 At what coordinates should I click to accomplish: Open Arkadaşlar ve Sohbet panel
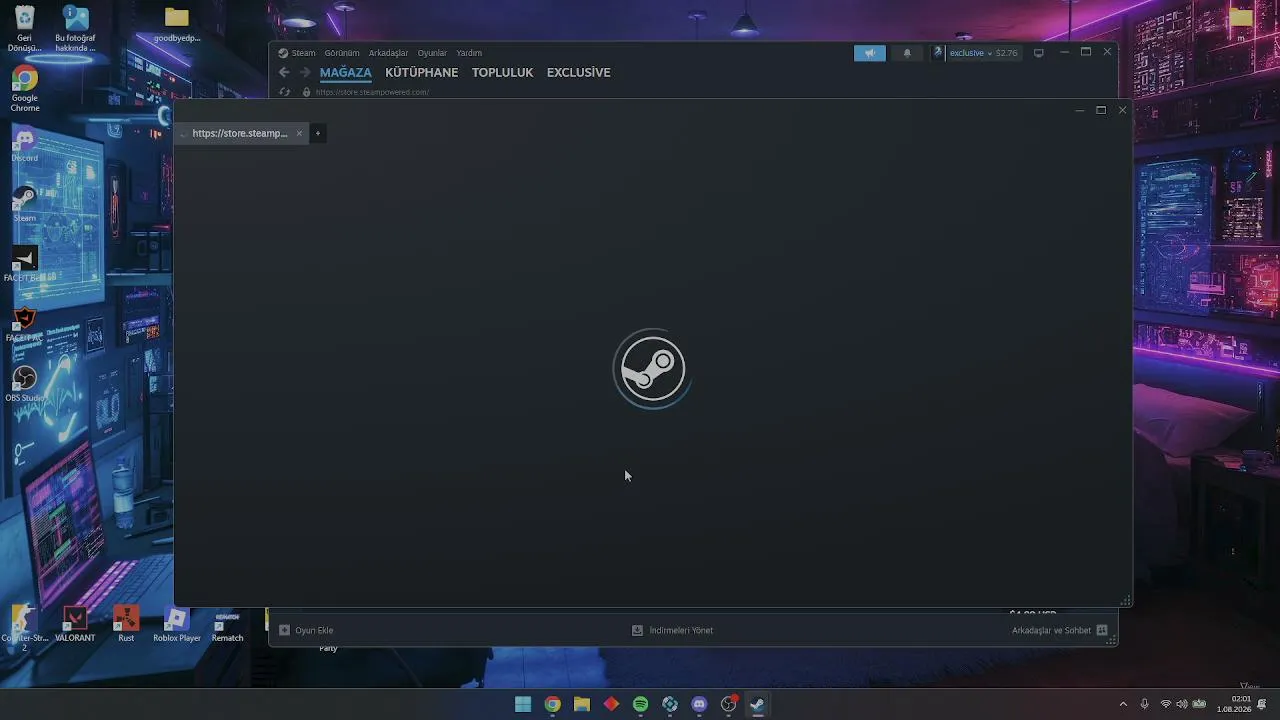click(1059, 630)
